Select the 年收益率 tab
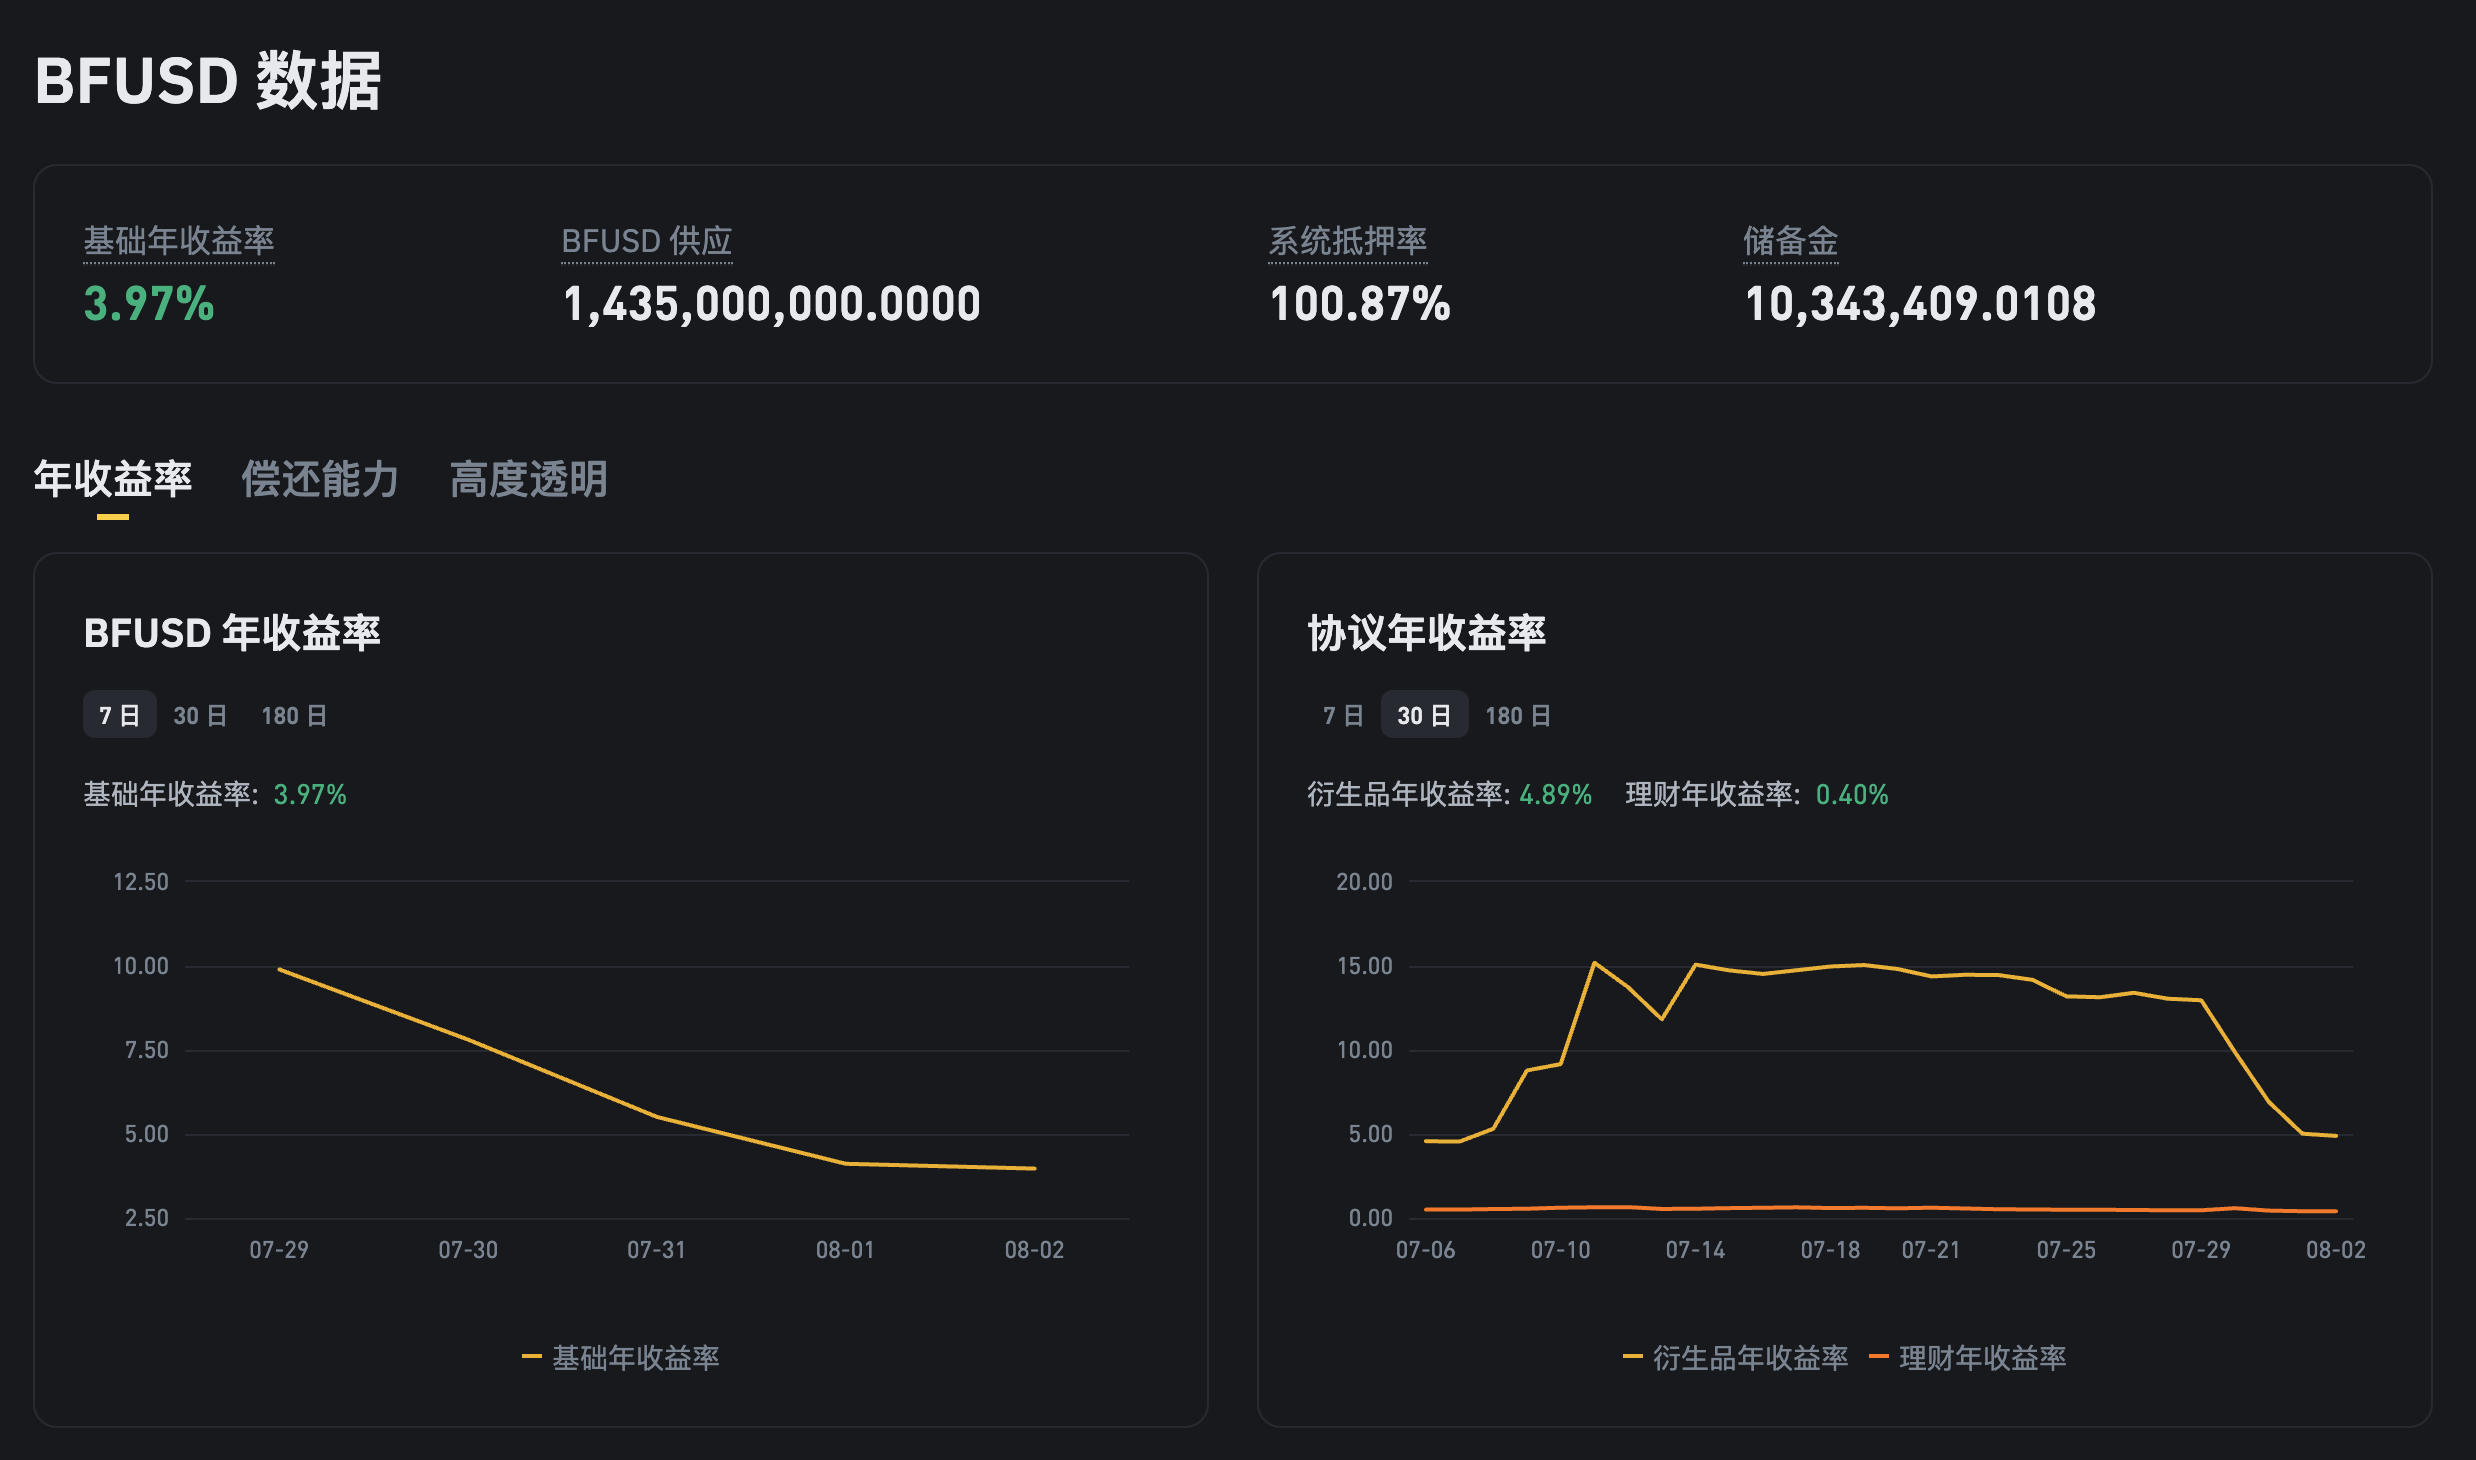 113,480
